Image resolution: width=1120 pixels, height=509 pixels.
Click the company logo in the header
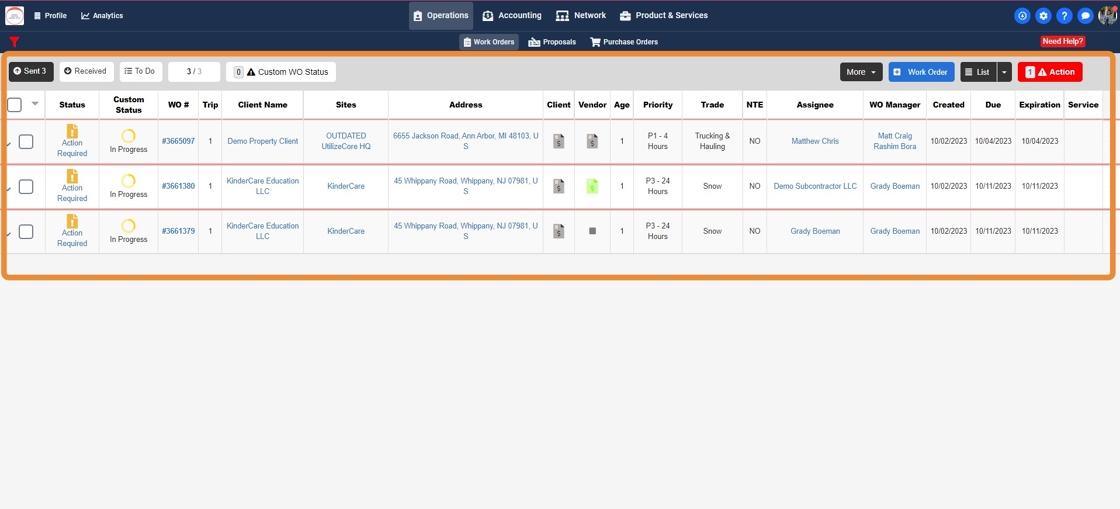pyautogui.click(x=14, y=15)
